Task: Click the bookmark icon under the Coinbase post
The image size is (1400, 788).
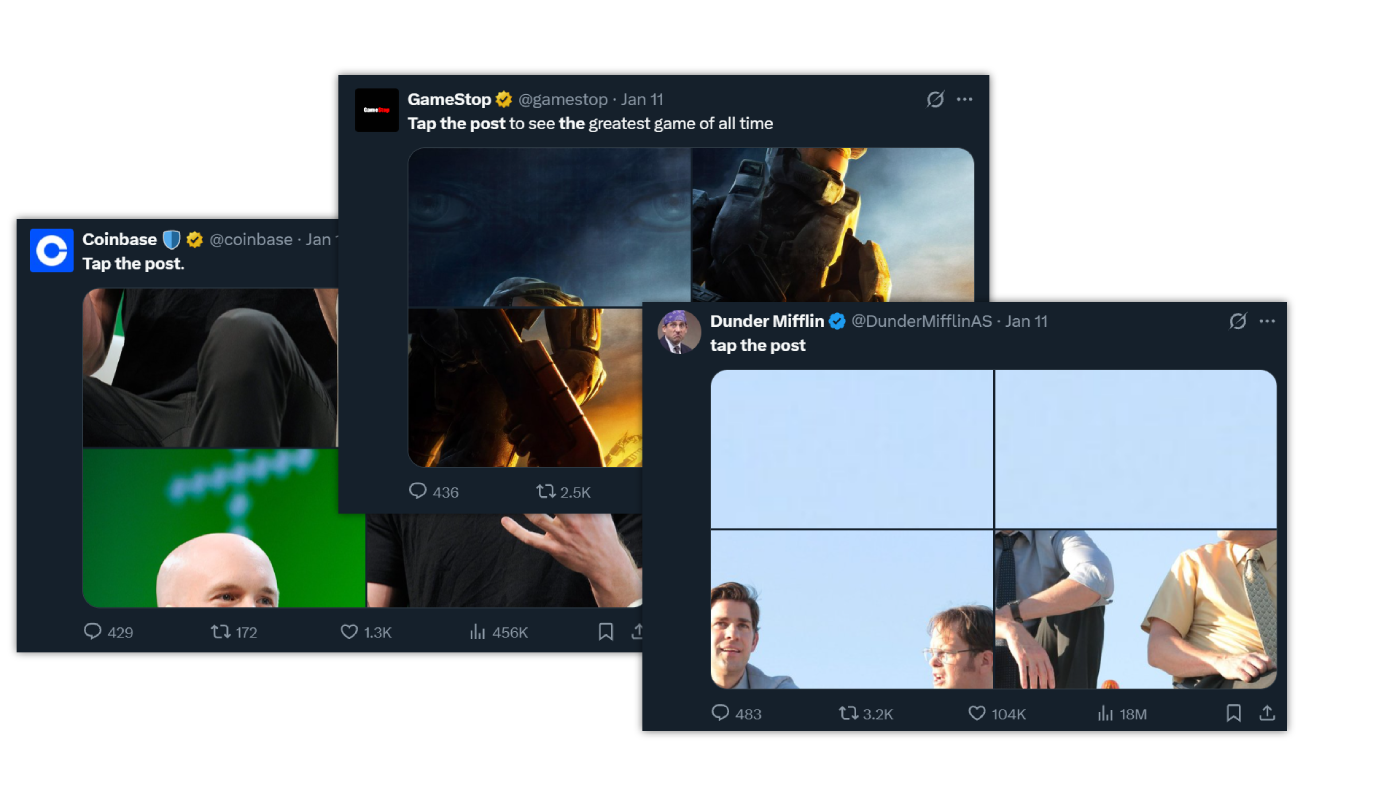Action: [x=604, y=631]
